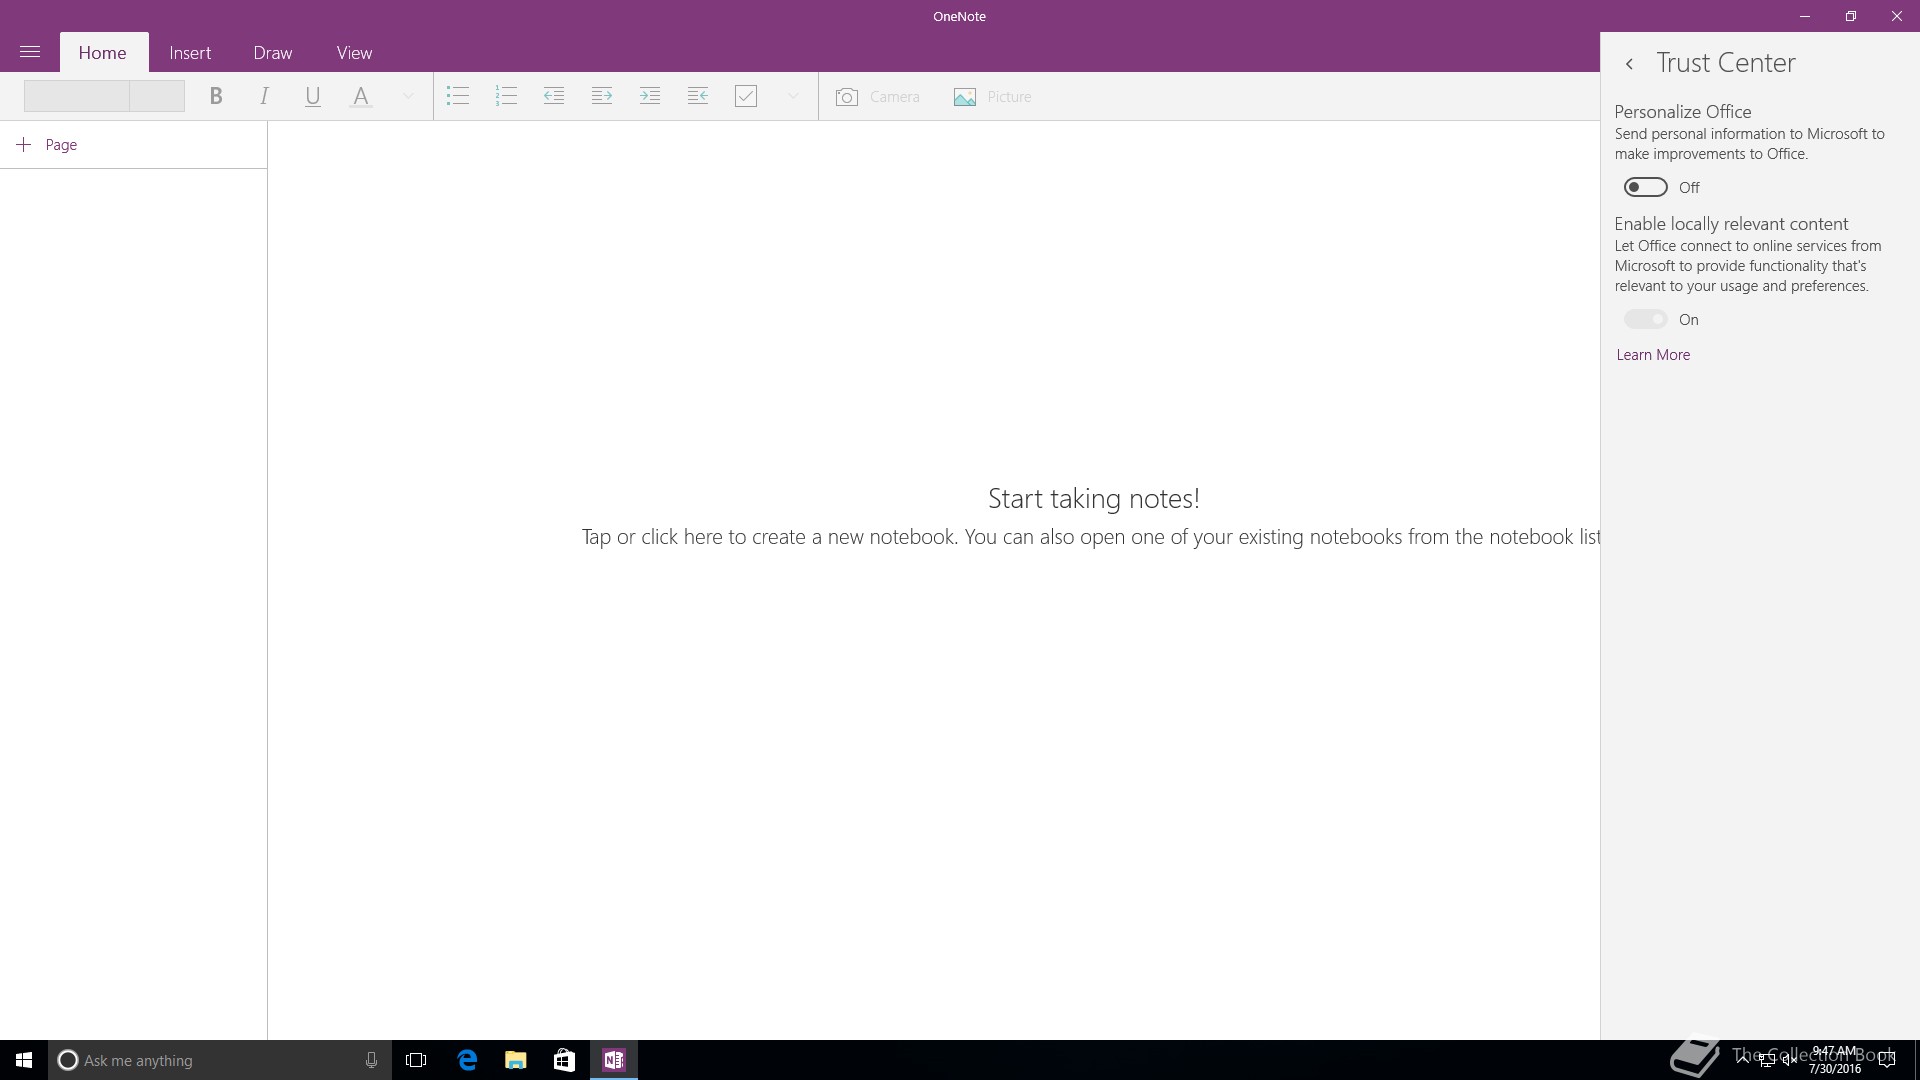This screenshot has width=1920, height=1080.
Task: Click the left-to-right paragraph direction icon
Action: [x=602, y=96]
